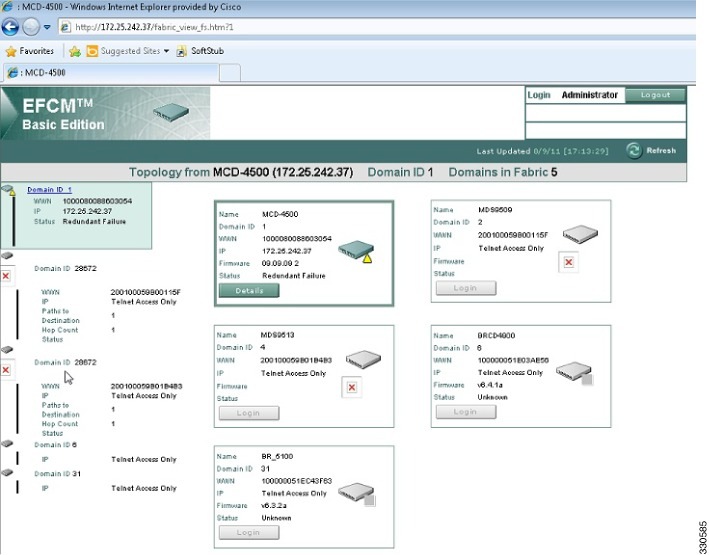Click the page icon in address bar
Viewport: 709px width, 555px height.
tap(66, 27)
